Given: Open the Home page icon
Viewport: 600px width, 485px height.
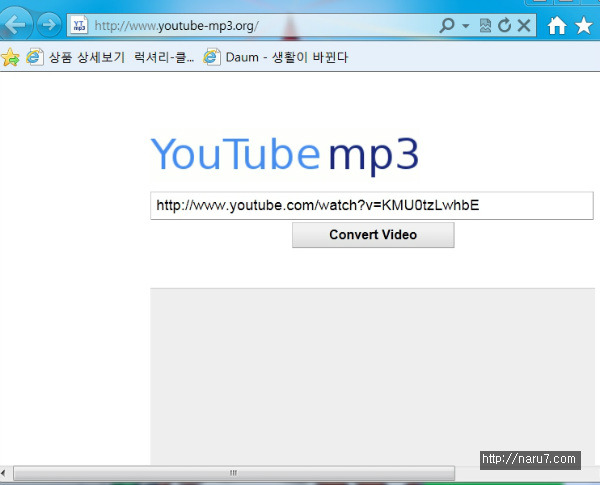Looking at the screenshot, I should pos(557,25).
